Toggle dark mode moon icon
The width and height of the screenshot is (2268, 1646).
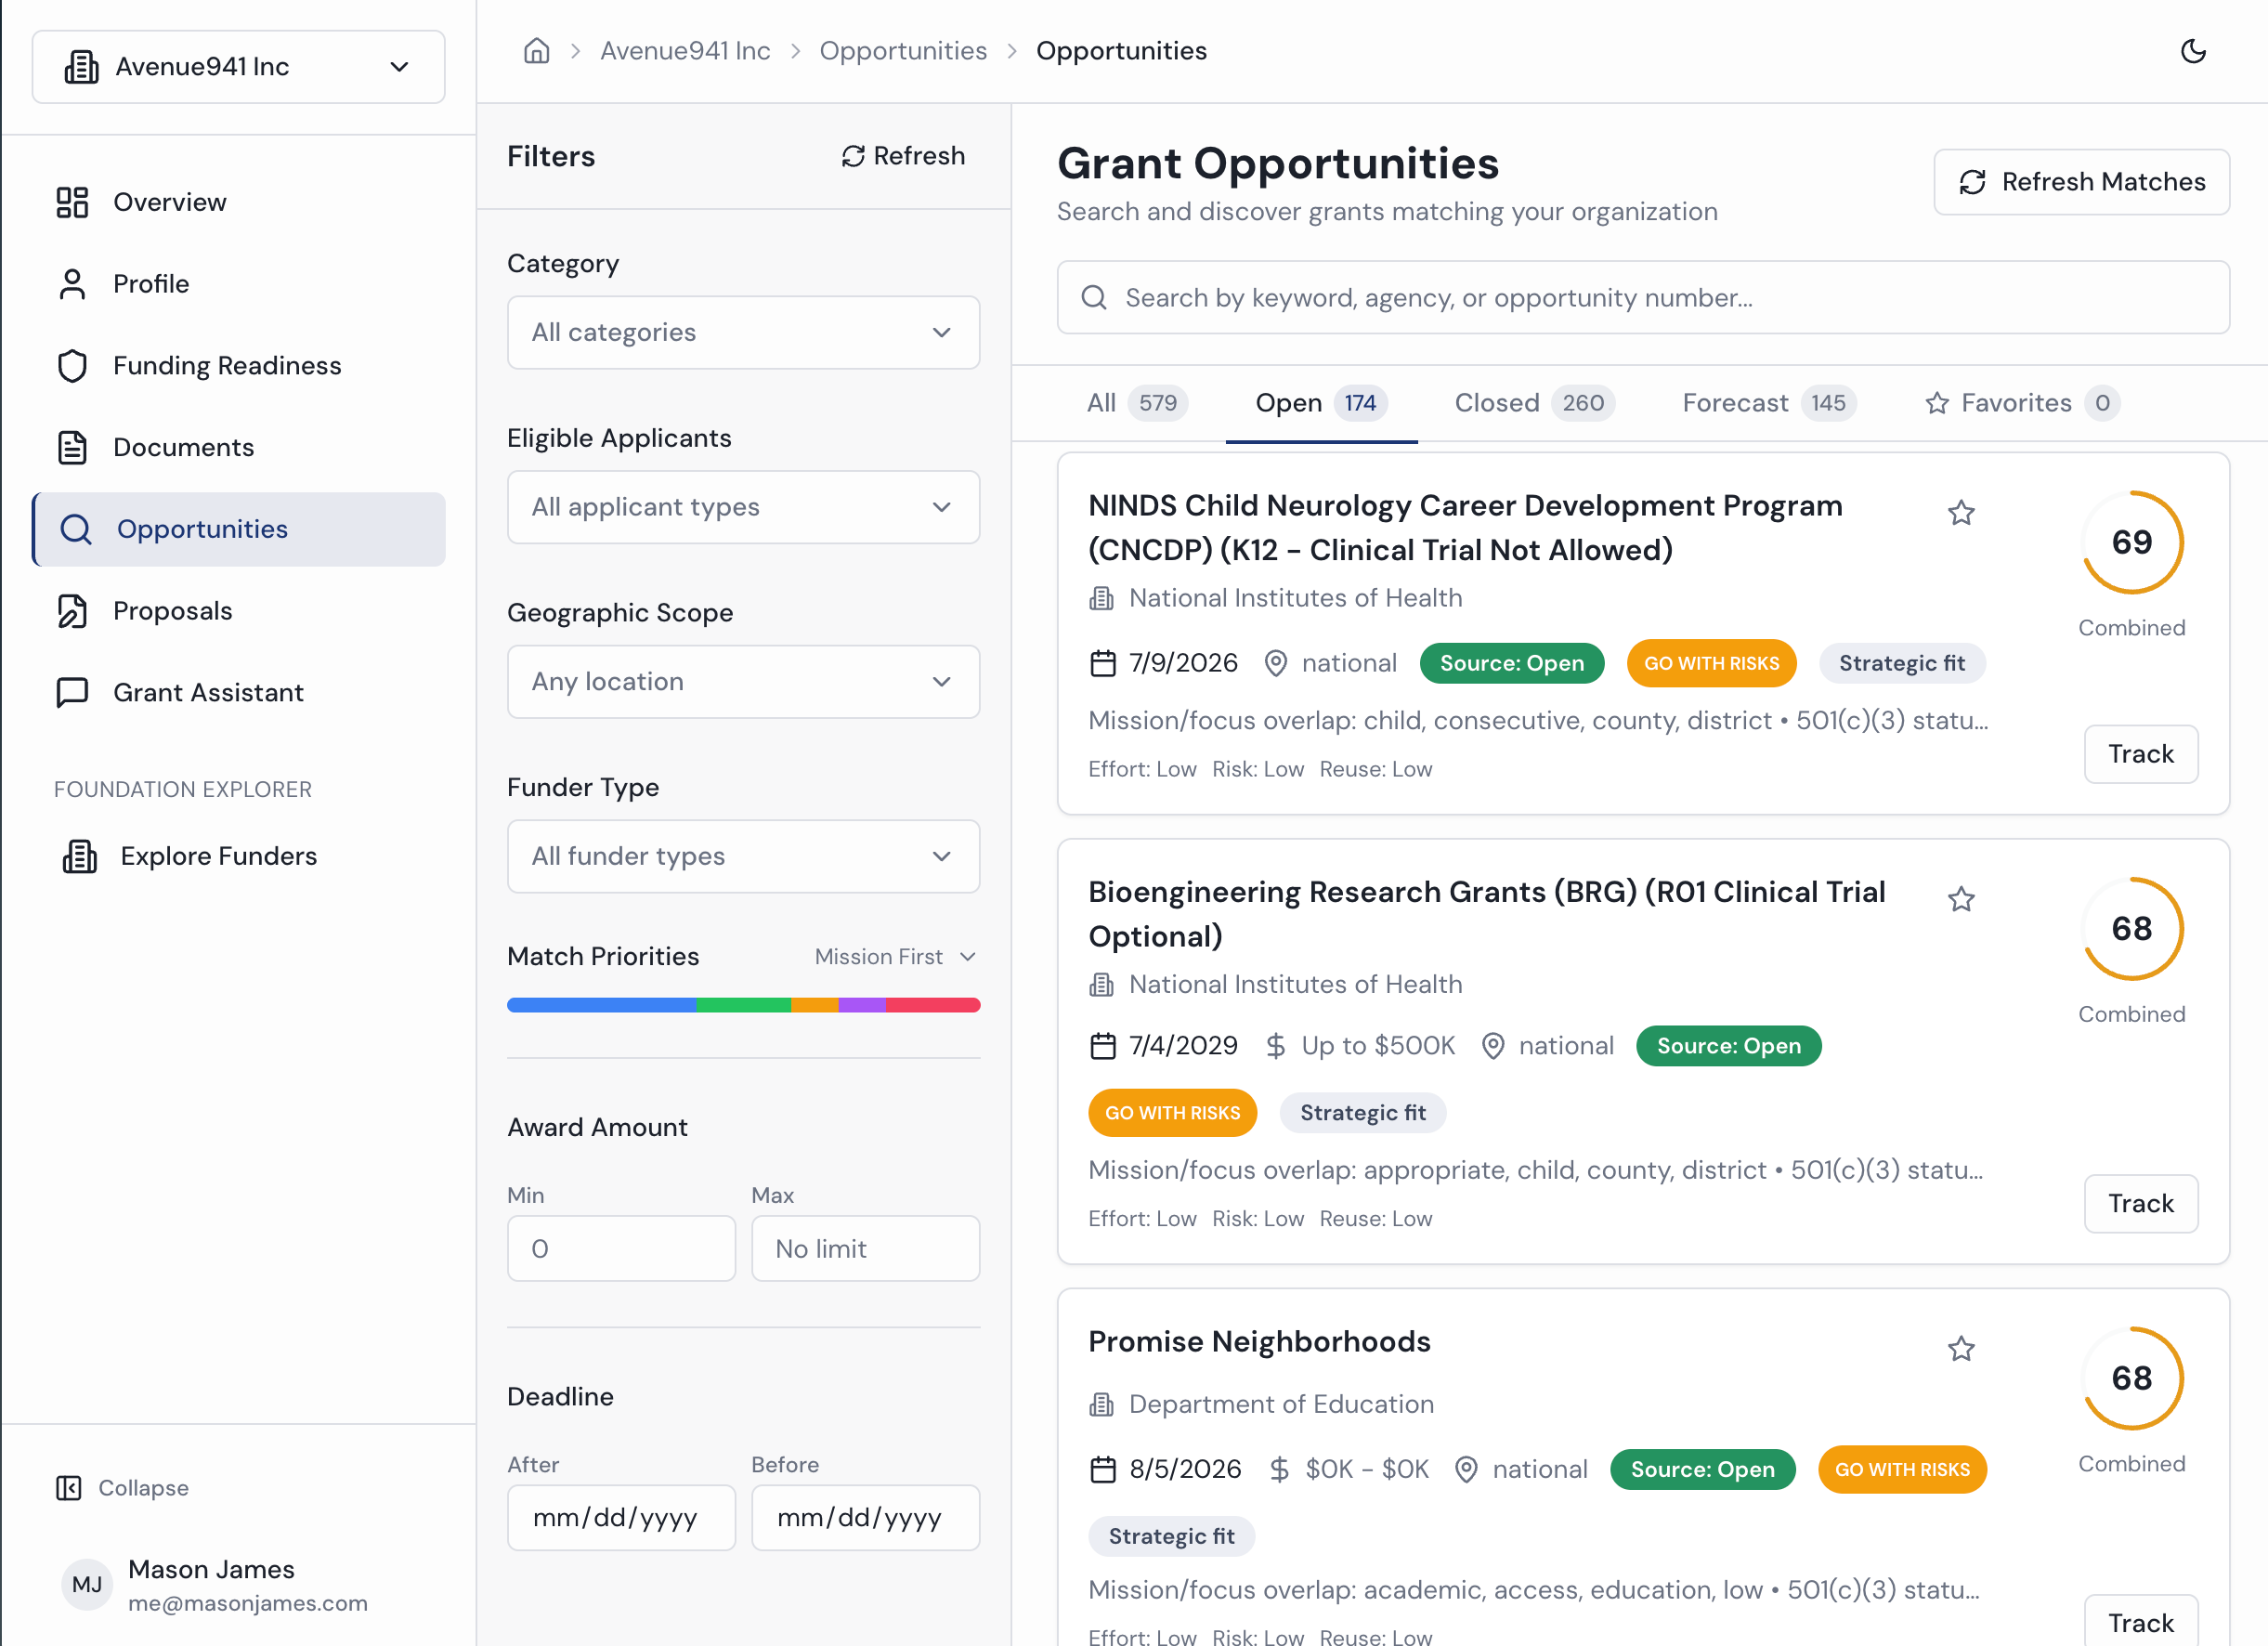point(2193,51)
